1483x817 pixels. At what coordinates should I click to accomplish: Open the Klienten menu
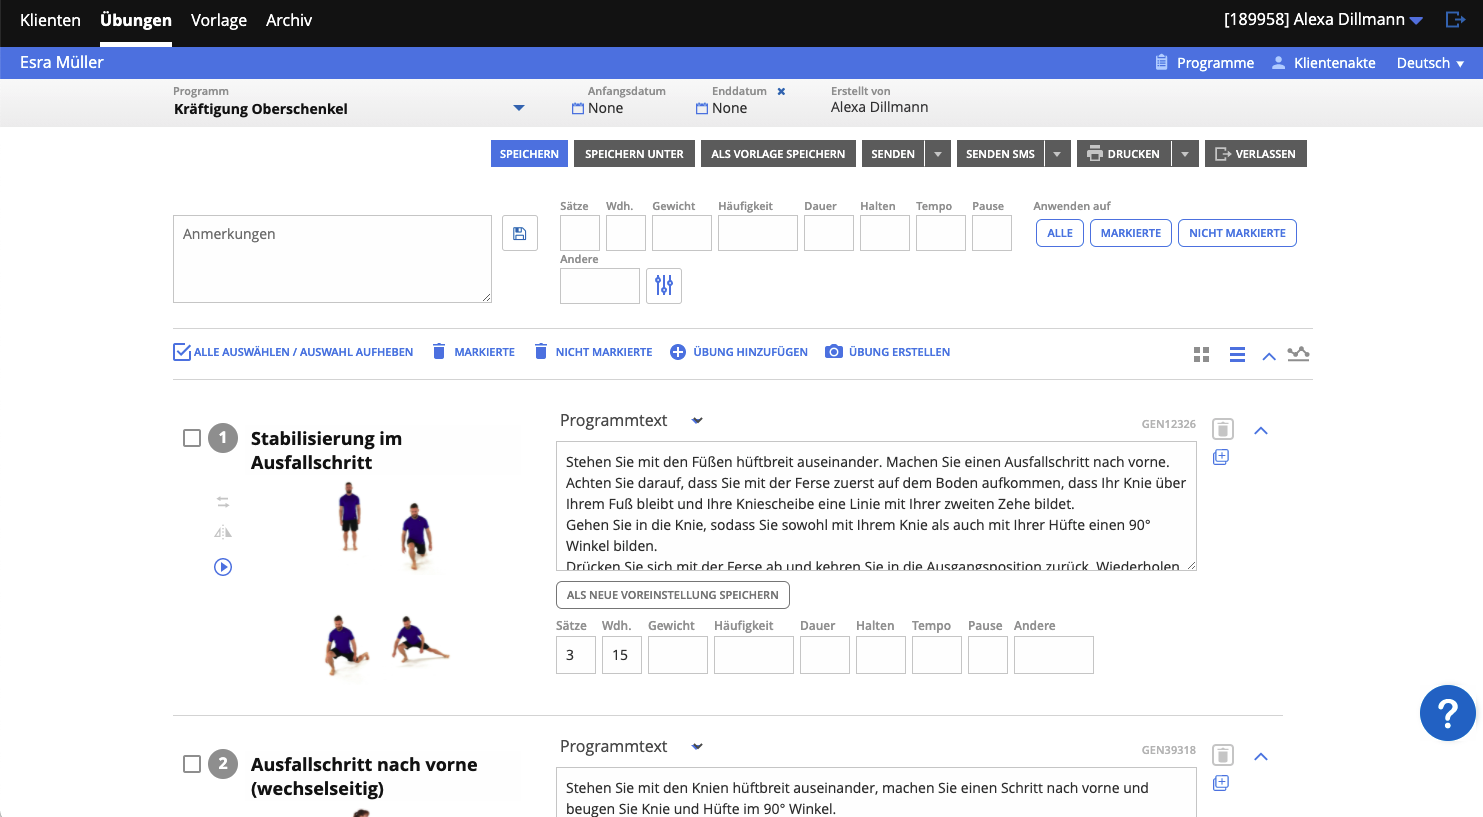click(x=50, y=20)
